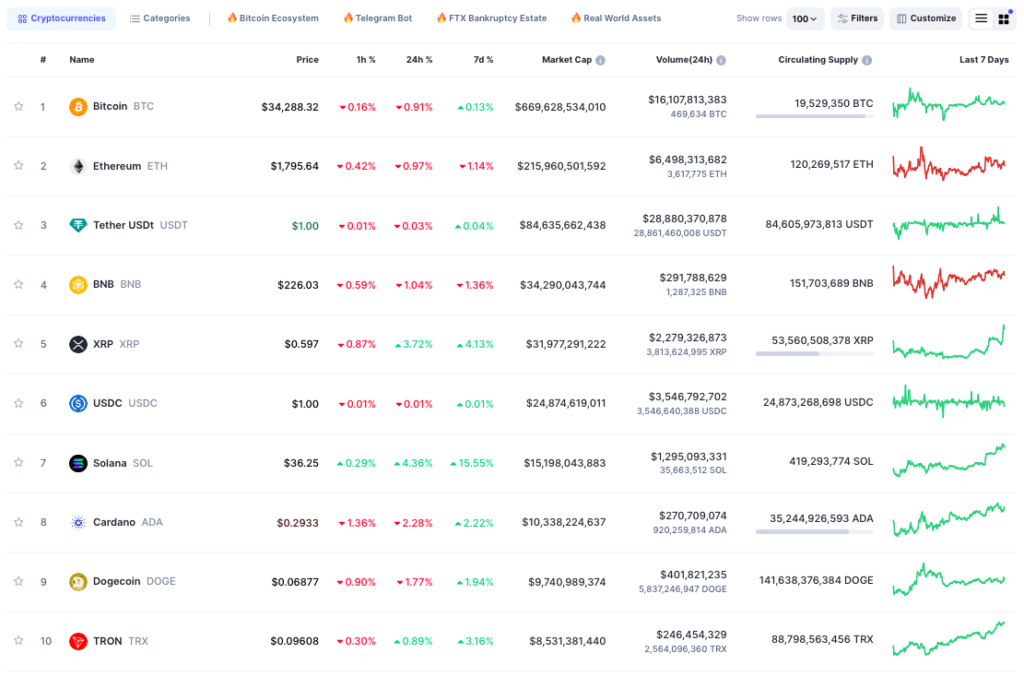Open the Tether USDt name link

point(123,225)
